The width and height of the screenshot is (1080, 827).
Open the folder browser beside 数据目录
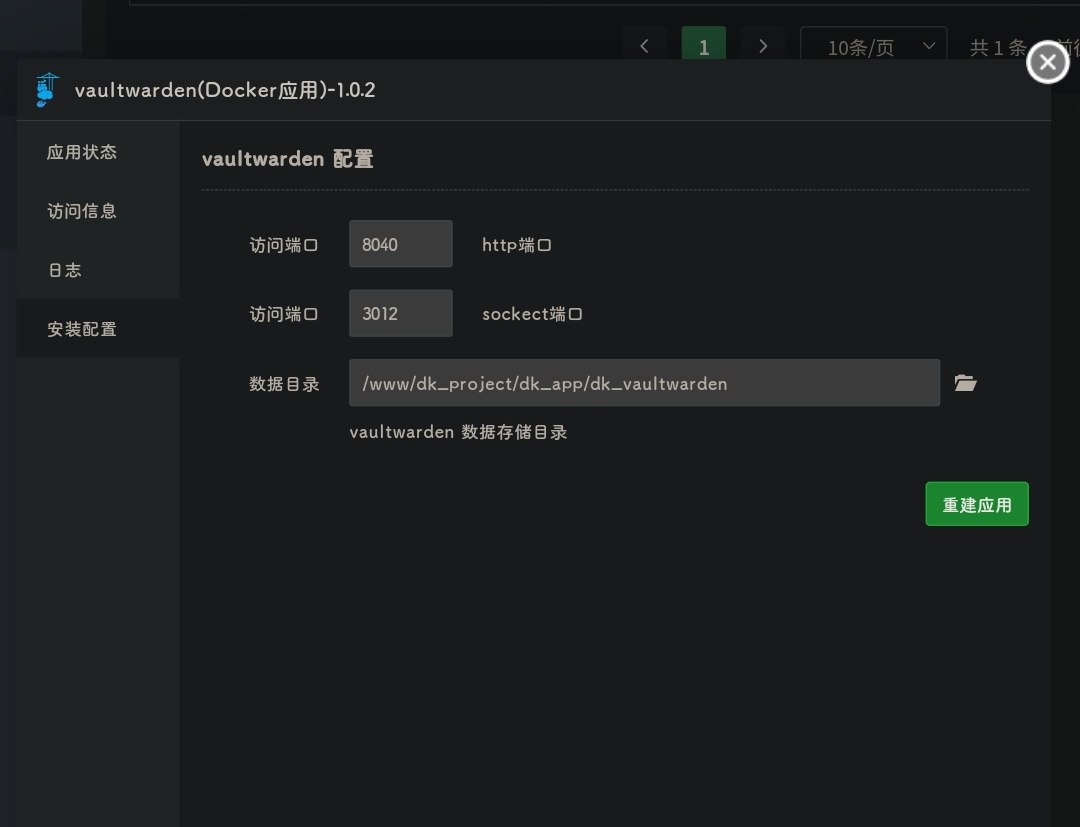(x=964, y=383)
